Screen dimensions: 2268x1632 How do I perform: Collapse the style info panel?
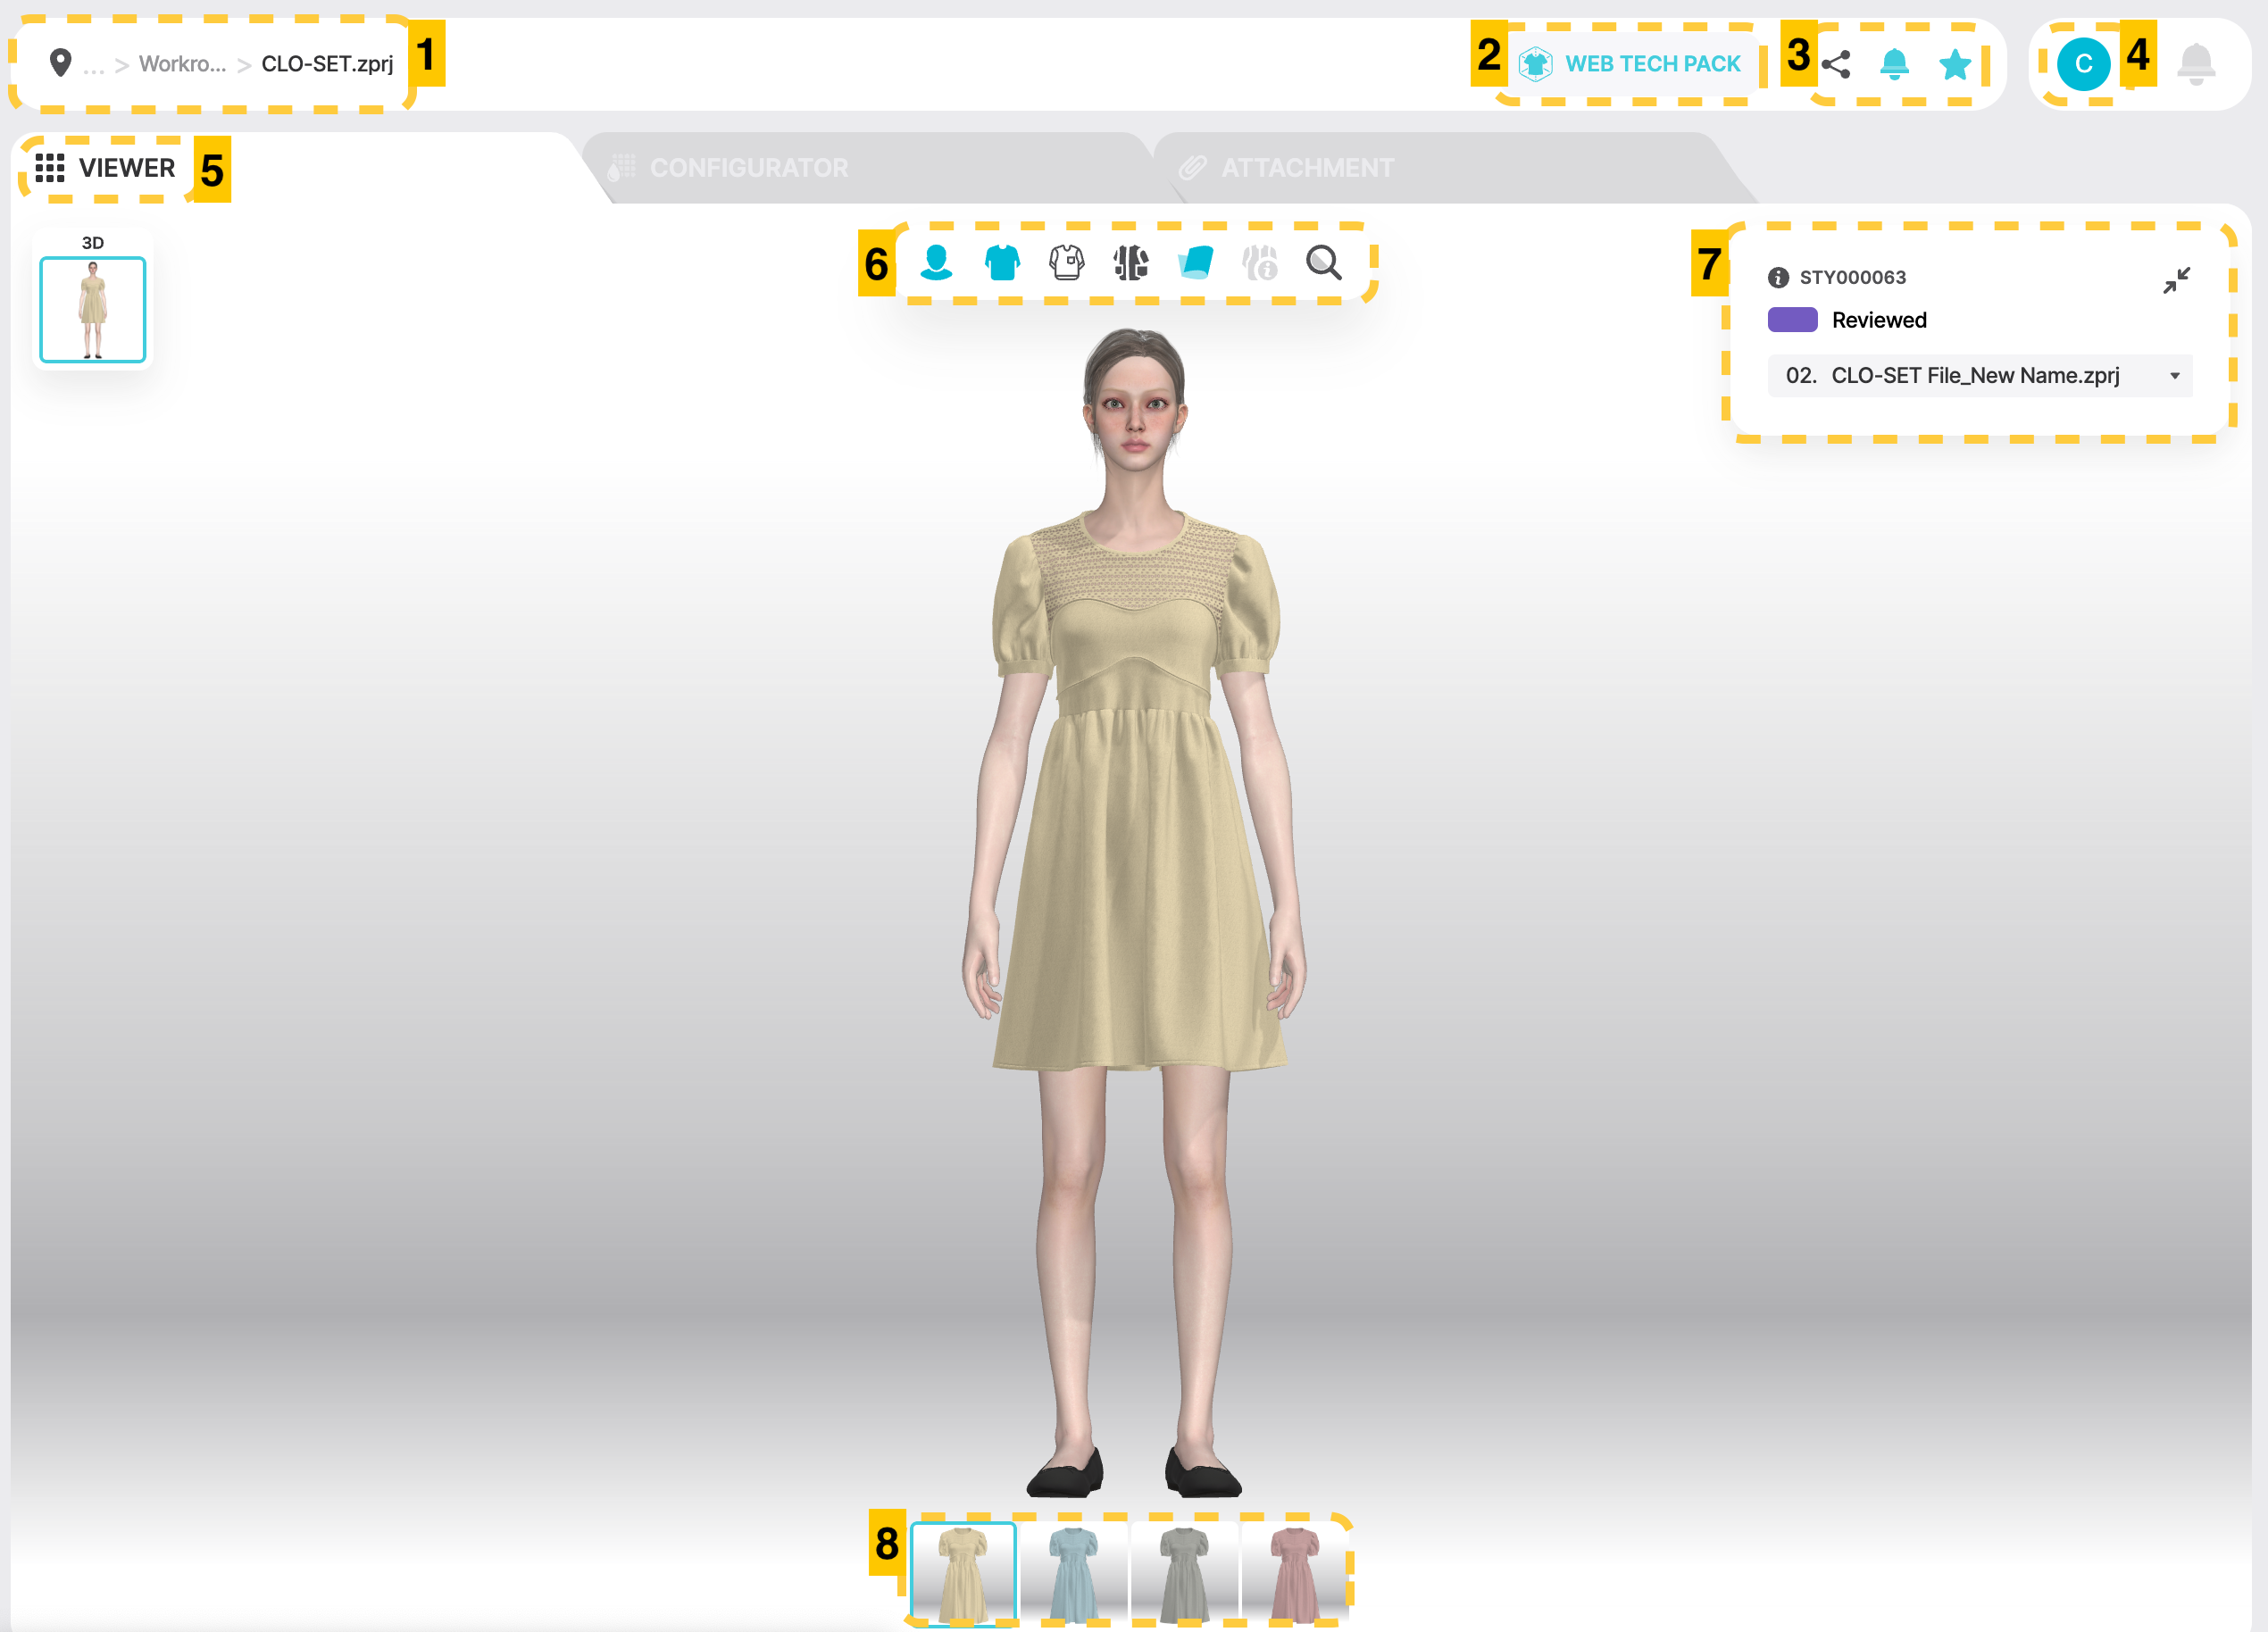point(2176,280)
